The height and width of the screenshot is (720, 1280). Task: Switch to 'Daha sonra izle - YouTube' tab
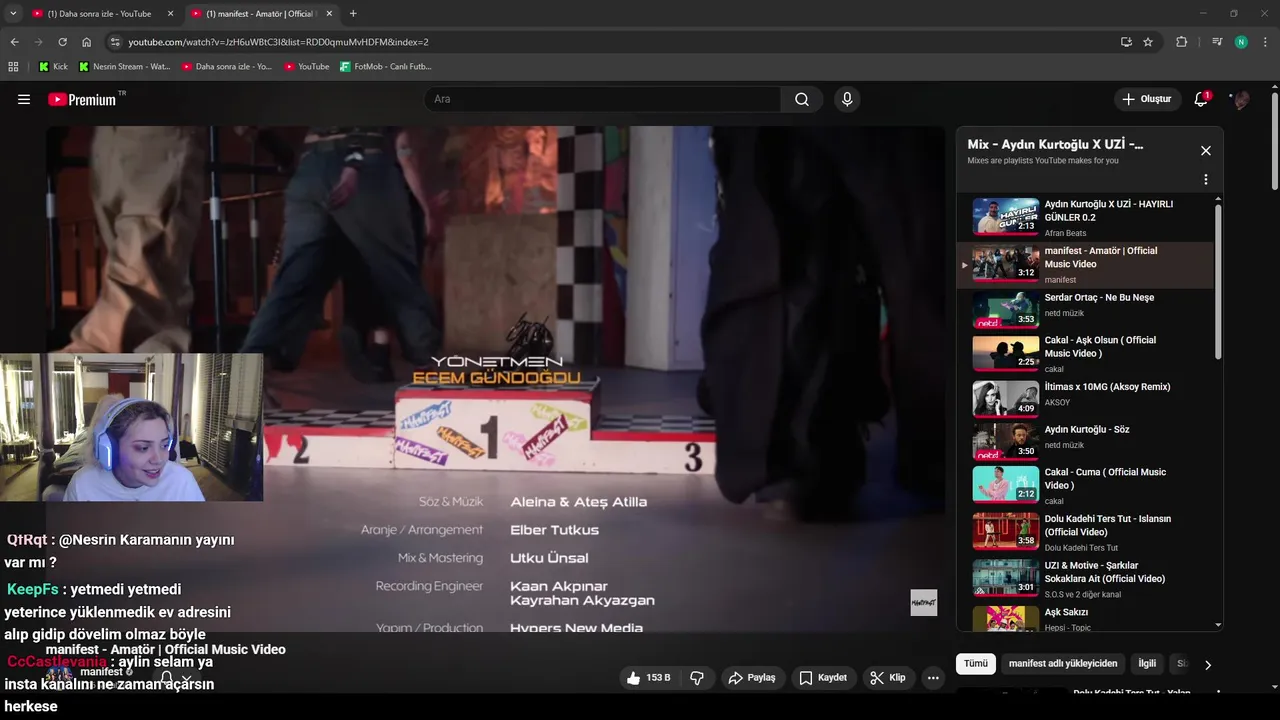[100, 14]
